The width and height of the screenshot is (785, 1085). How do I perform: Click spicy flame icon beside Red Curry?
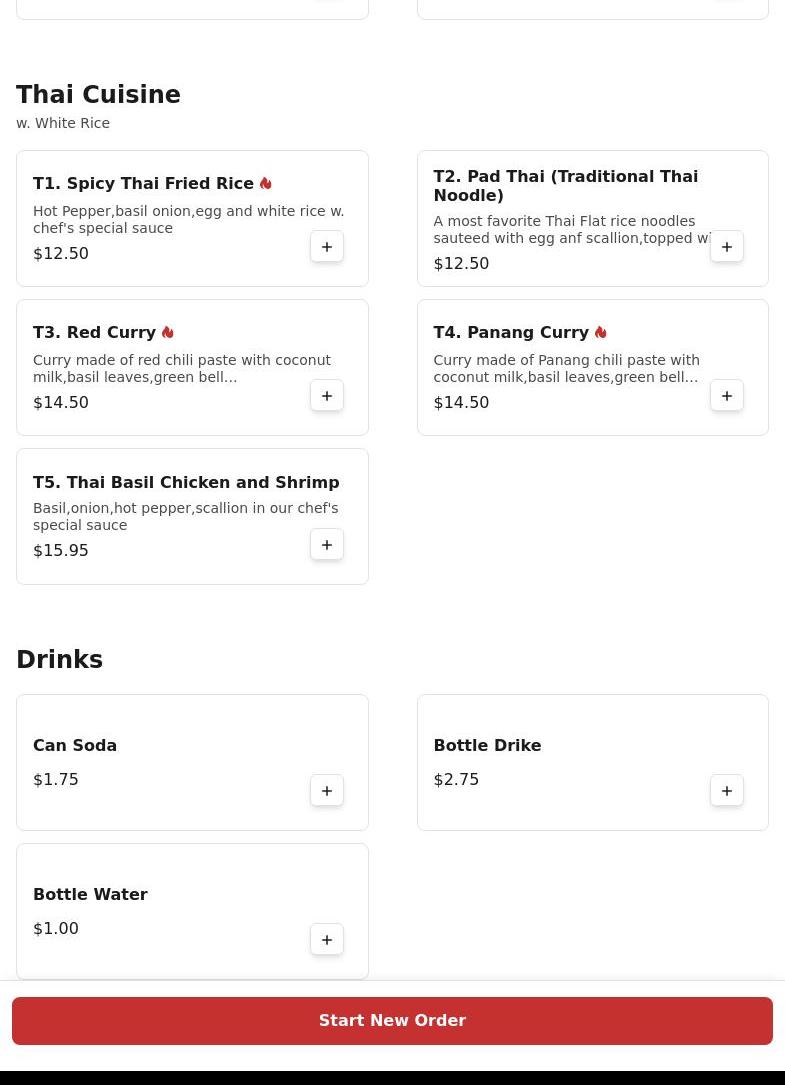pos(167,332)
